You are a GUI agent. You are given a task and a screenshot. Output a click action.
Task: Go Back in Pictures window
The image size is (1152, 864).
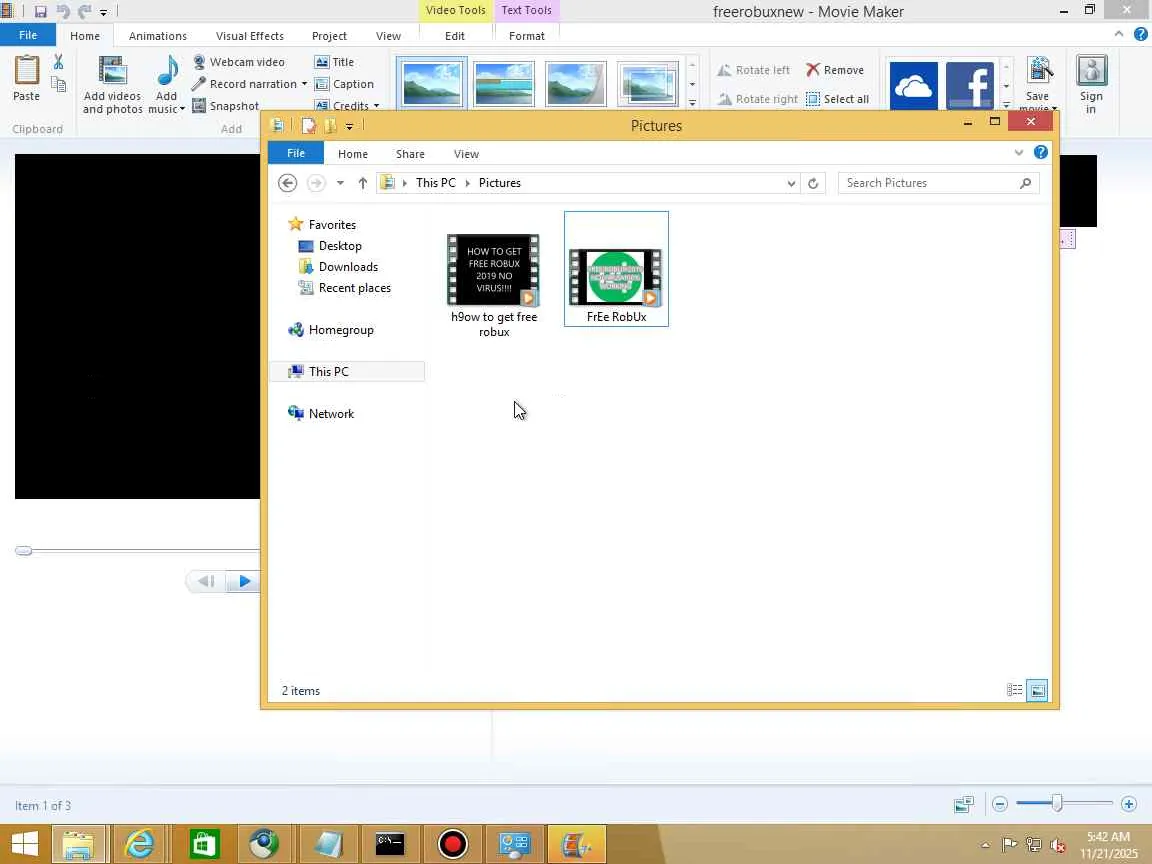[287, 183]
